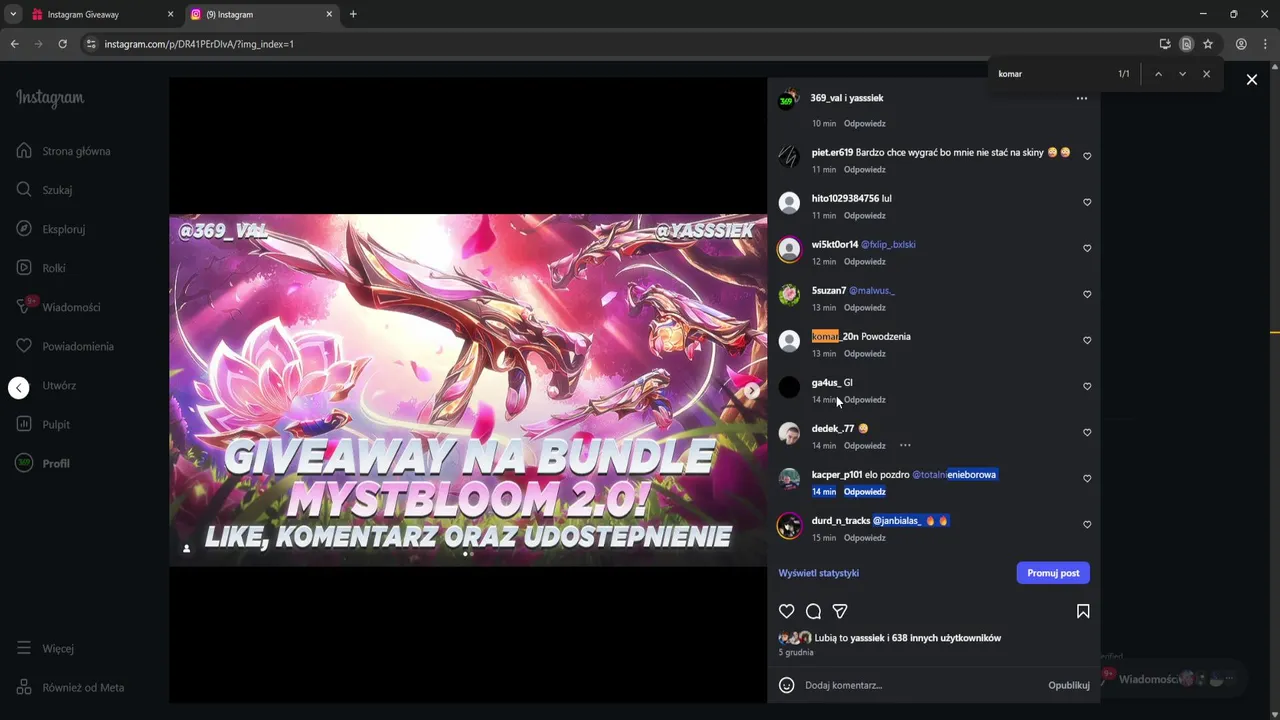
Task: Reload the page in Chrome
Action: click(x=62, y=44)
